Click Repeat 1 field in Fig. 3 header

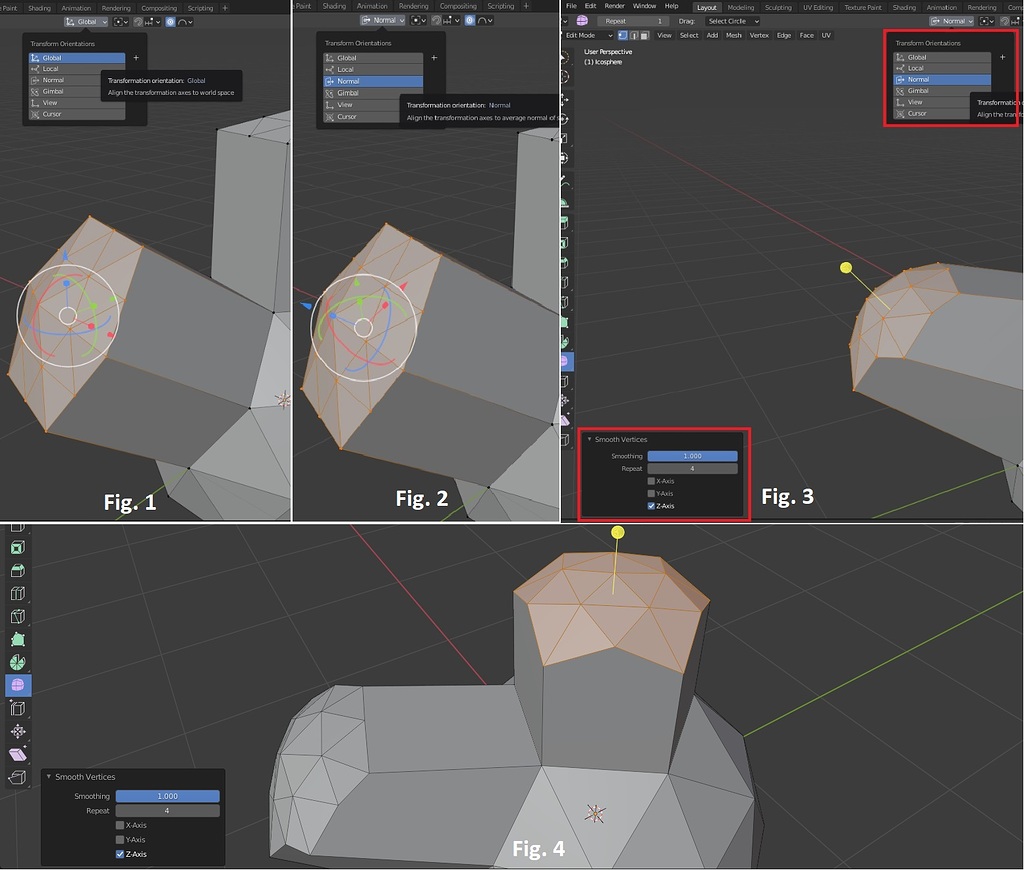point(633,21)
